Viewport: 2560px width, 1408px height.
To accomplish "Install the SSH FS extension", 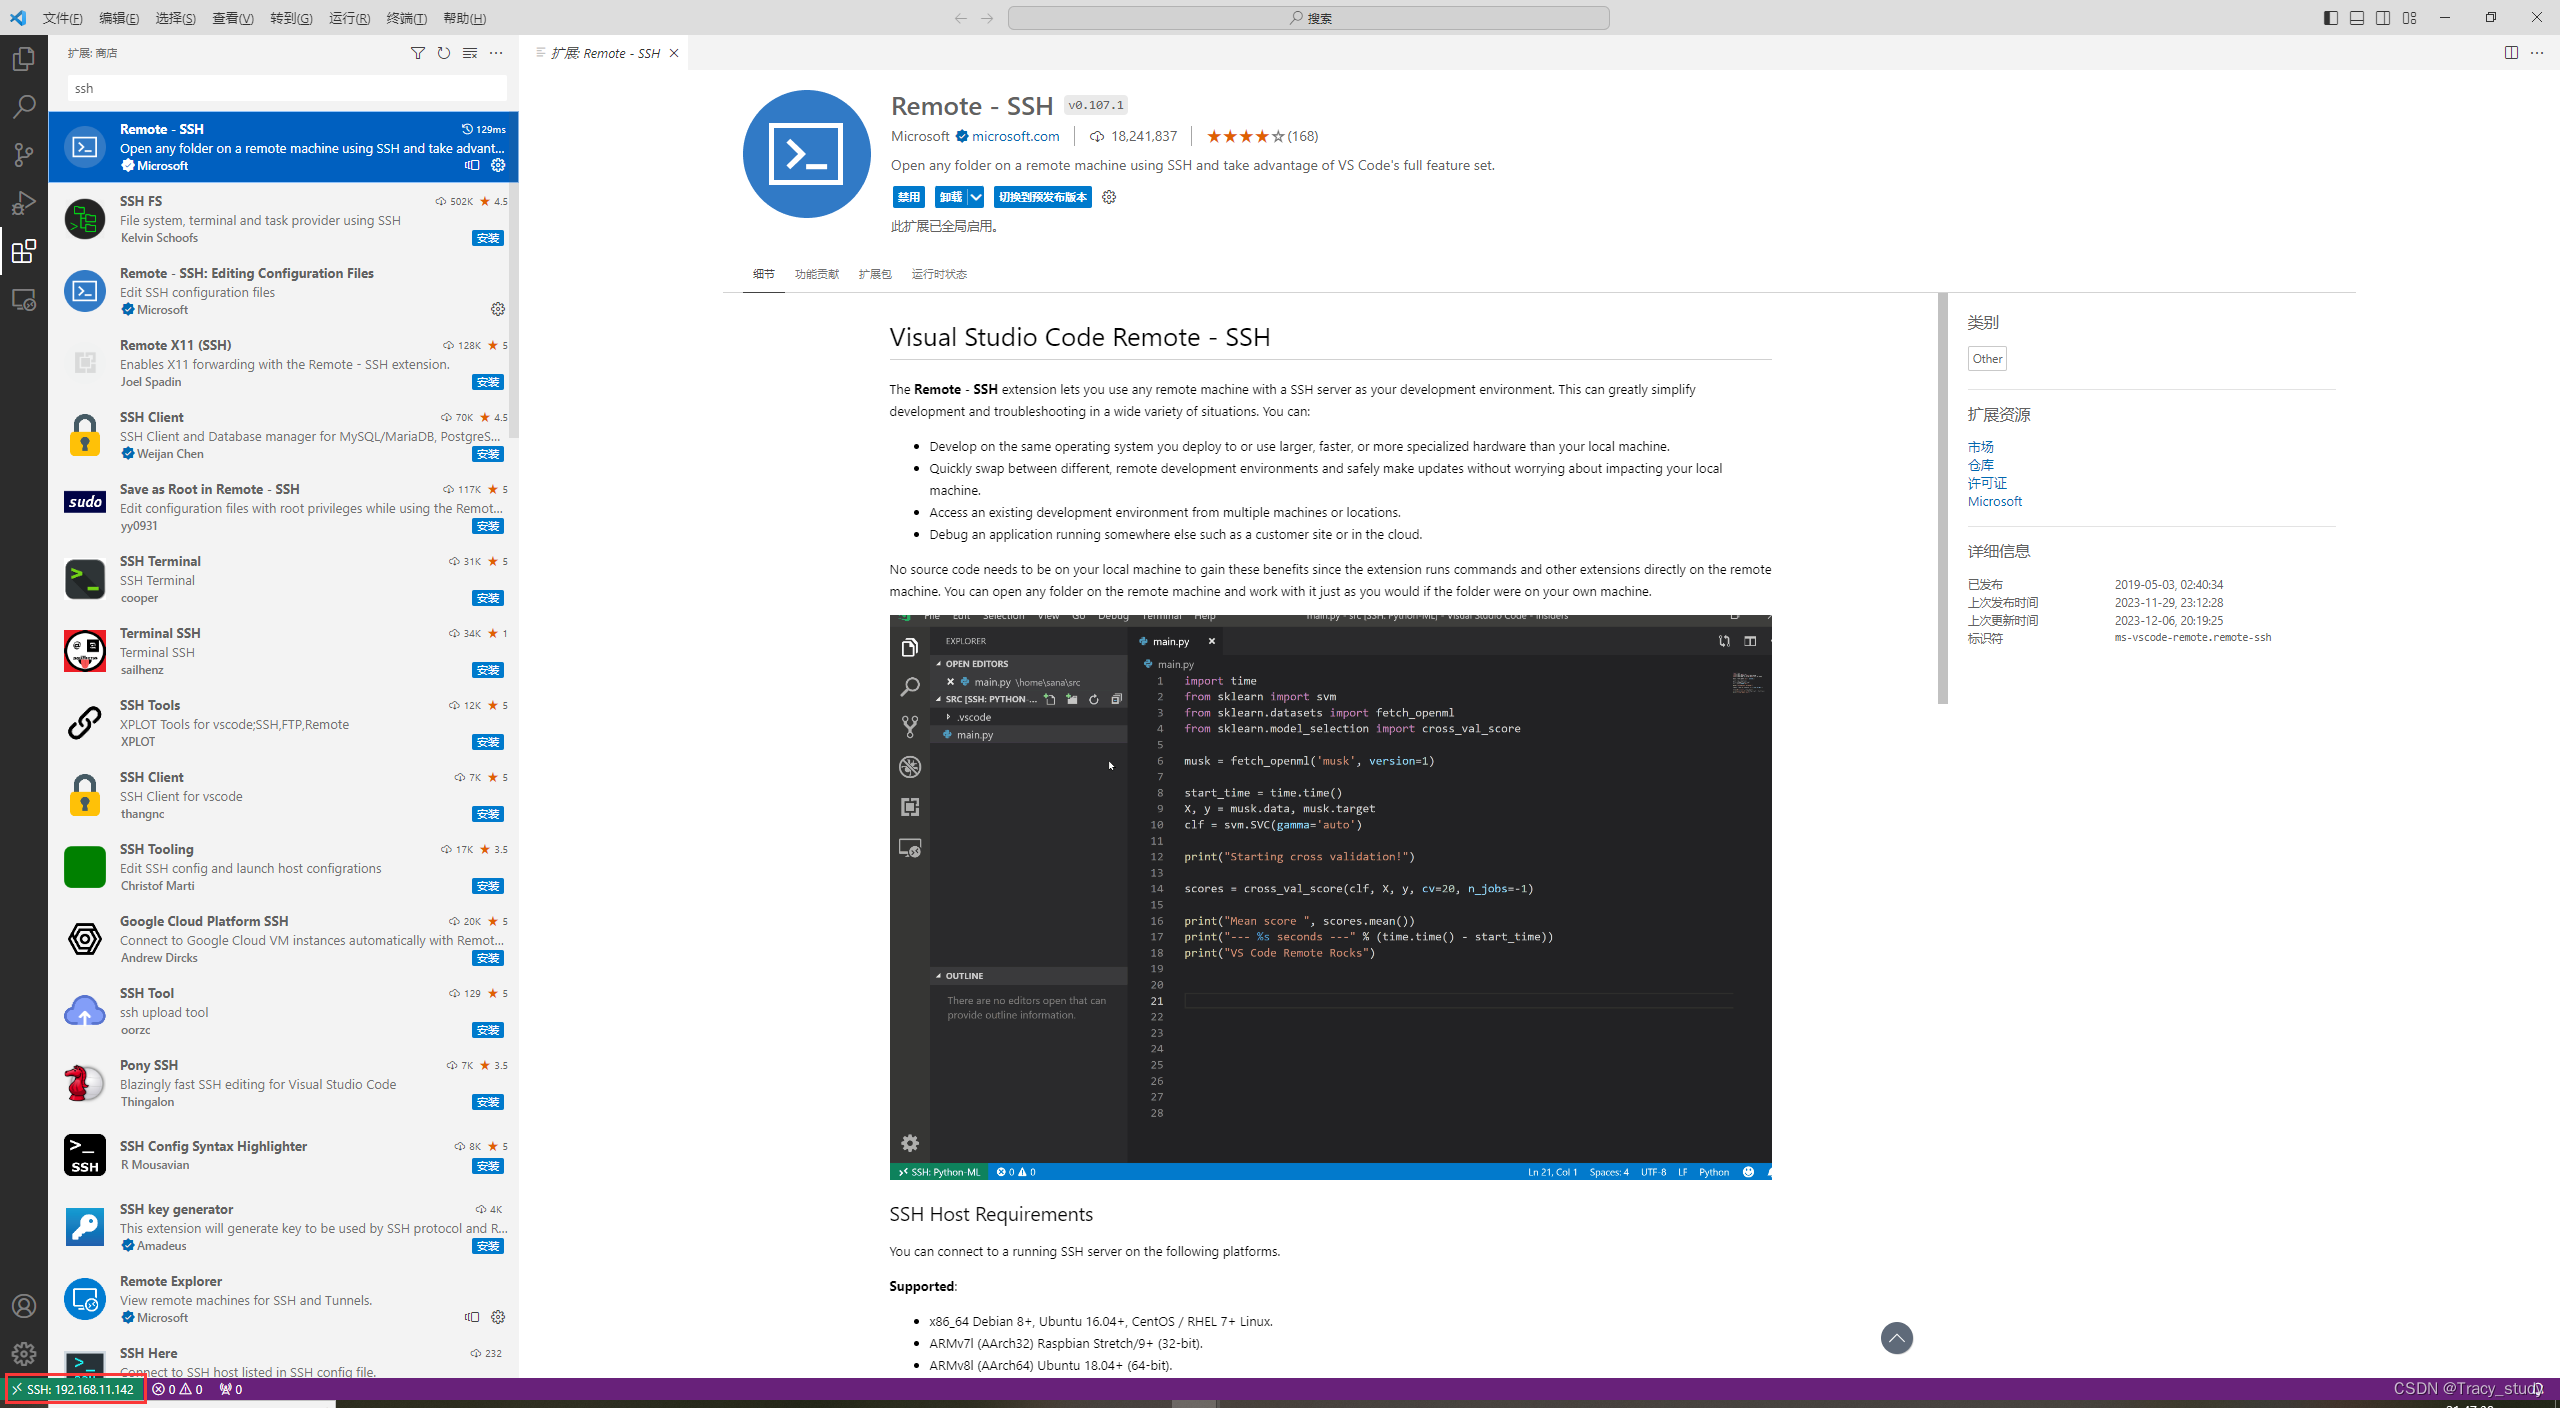I will click(x=488, y=238).
